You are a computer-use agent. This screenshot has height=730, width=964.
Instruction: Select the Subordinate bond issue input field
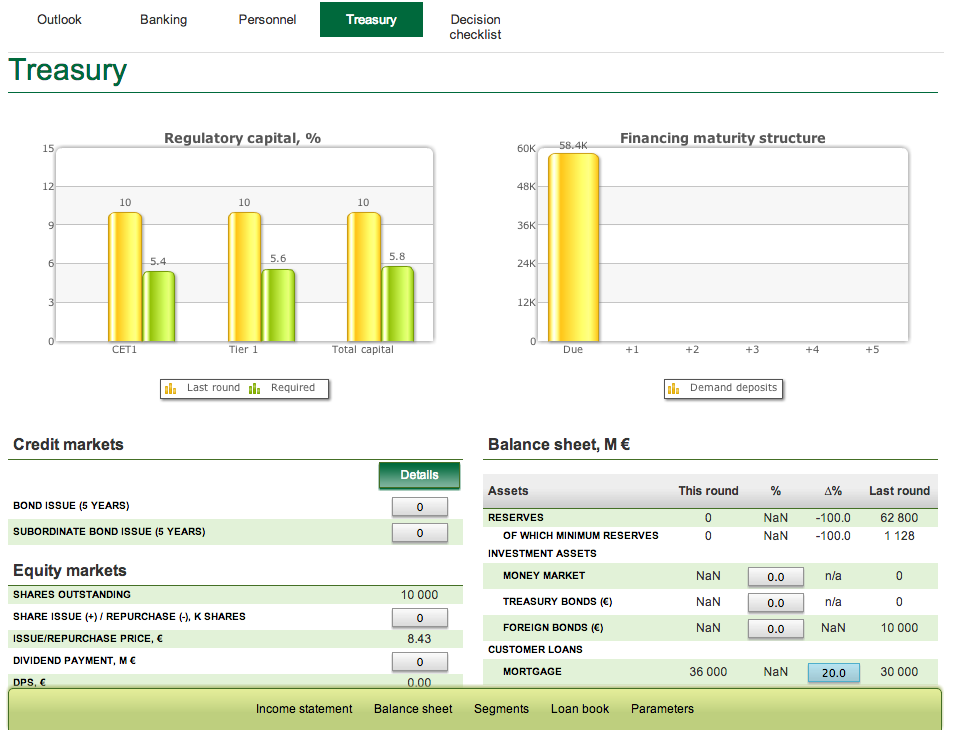419,533
